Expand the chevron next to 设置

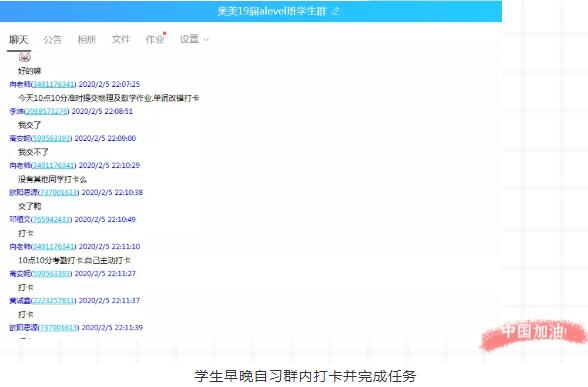[206, 39]
